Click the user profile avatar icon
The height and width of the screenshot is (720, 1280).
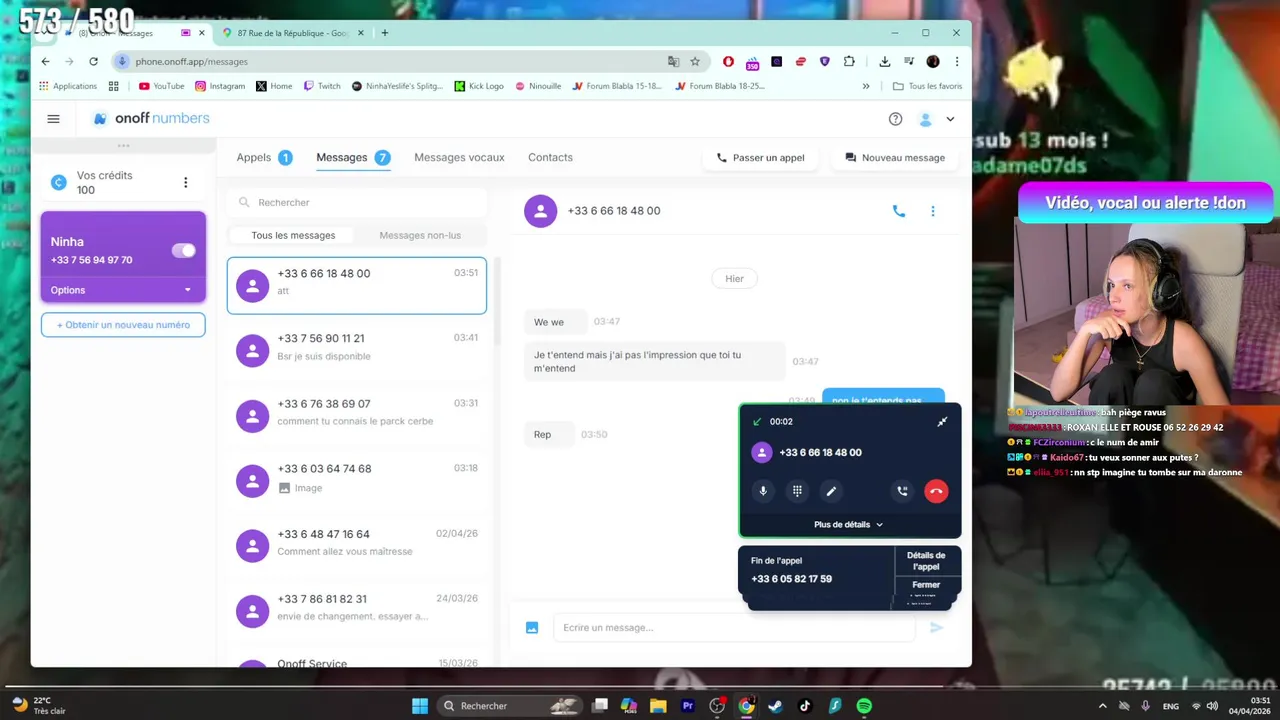point(926,119)
